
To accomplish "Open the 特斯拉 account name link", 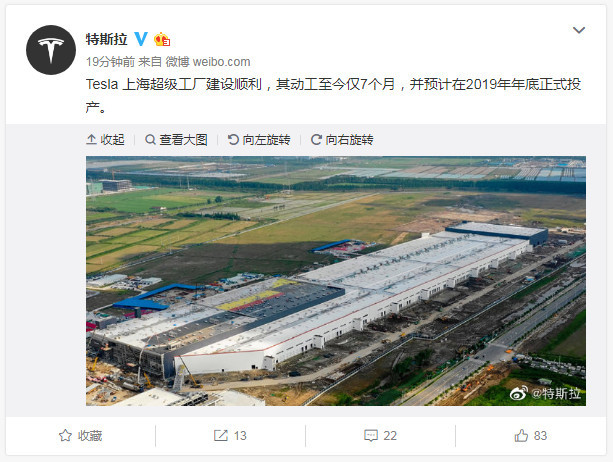I will 106,39.
